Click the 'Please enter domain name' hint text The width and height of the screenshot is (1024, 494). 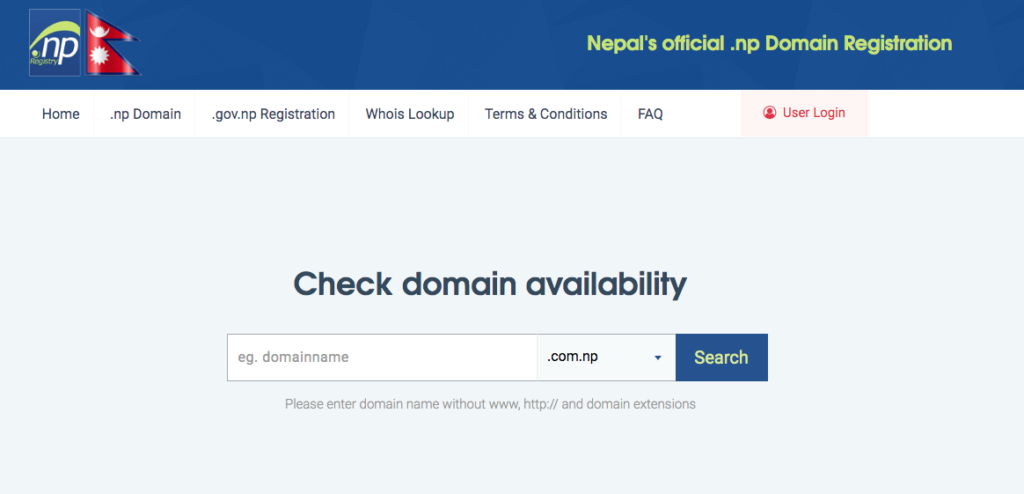[490, 404]
